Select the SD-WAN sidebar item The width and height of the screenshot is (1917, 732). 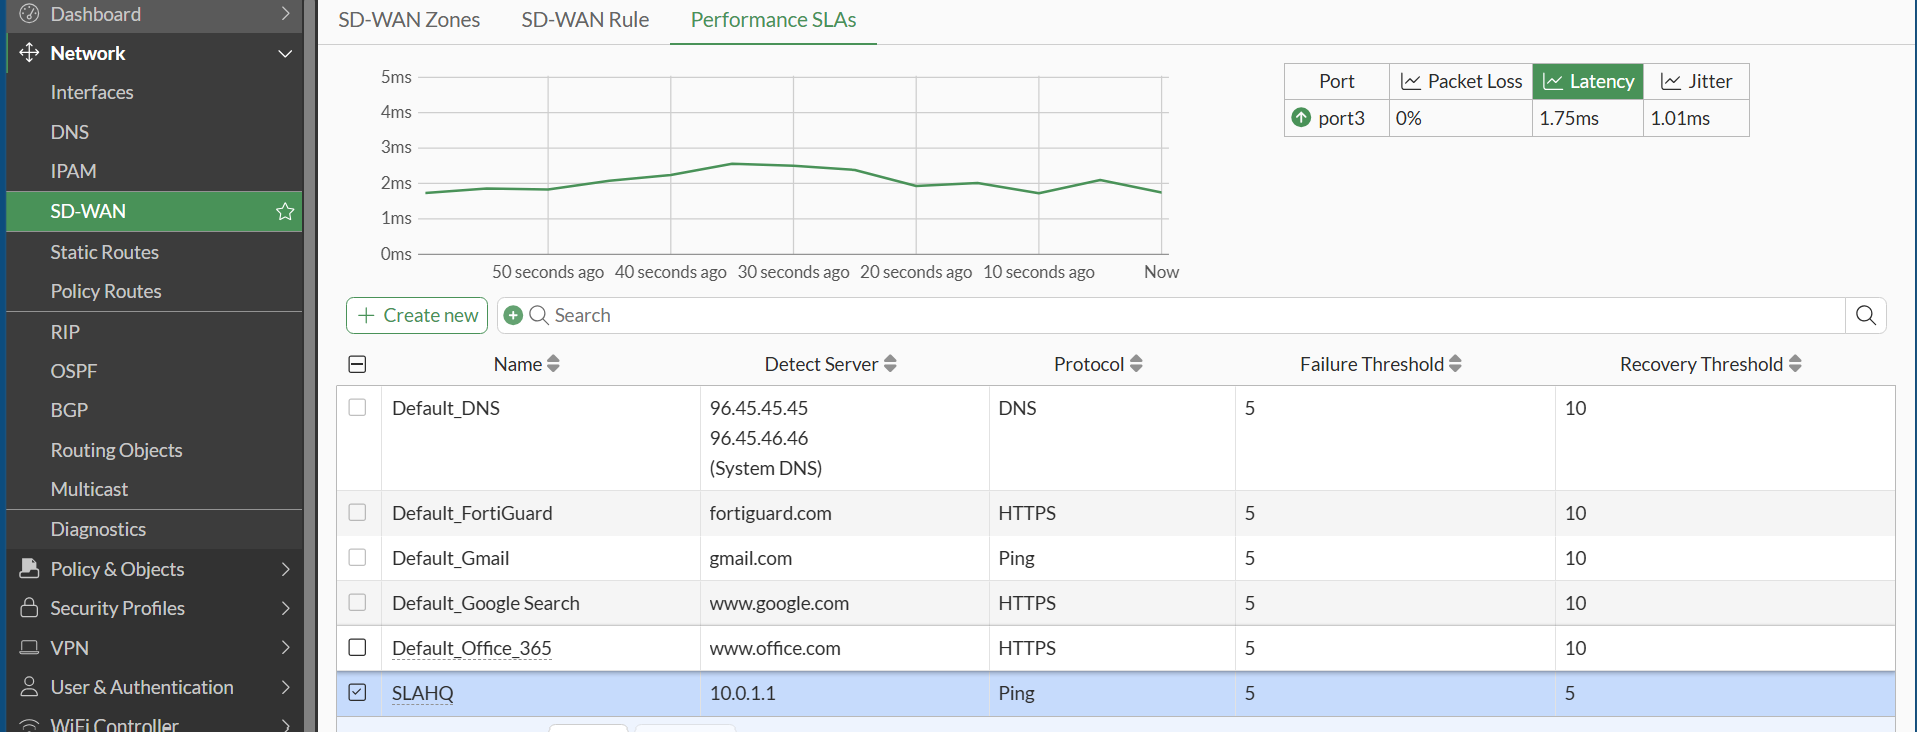(154, 211)
